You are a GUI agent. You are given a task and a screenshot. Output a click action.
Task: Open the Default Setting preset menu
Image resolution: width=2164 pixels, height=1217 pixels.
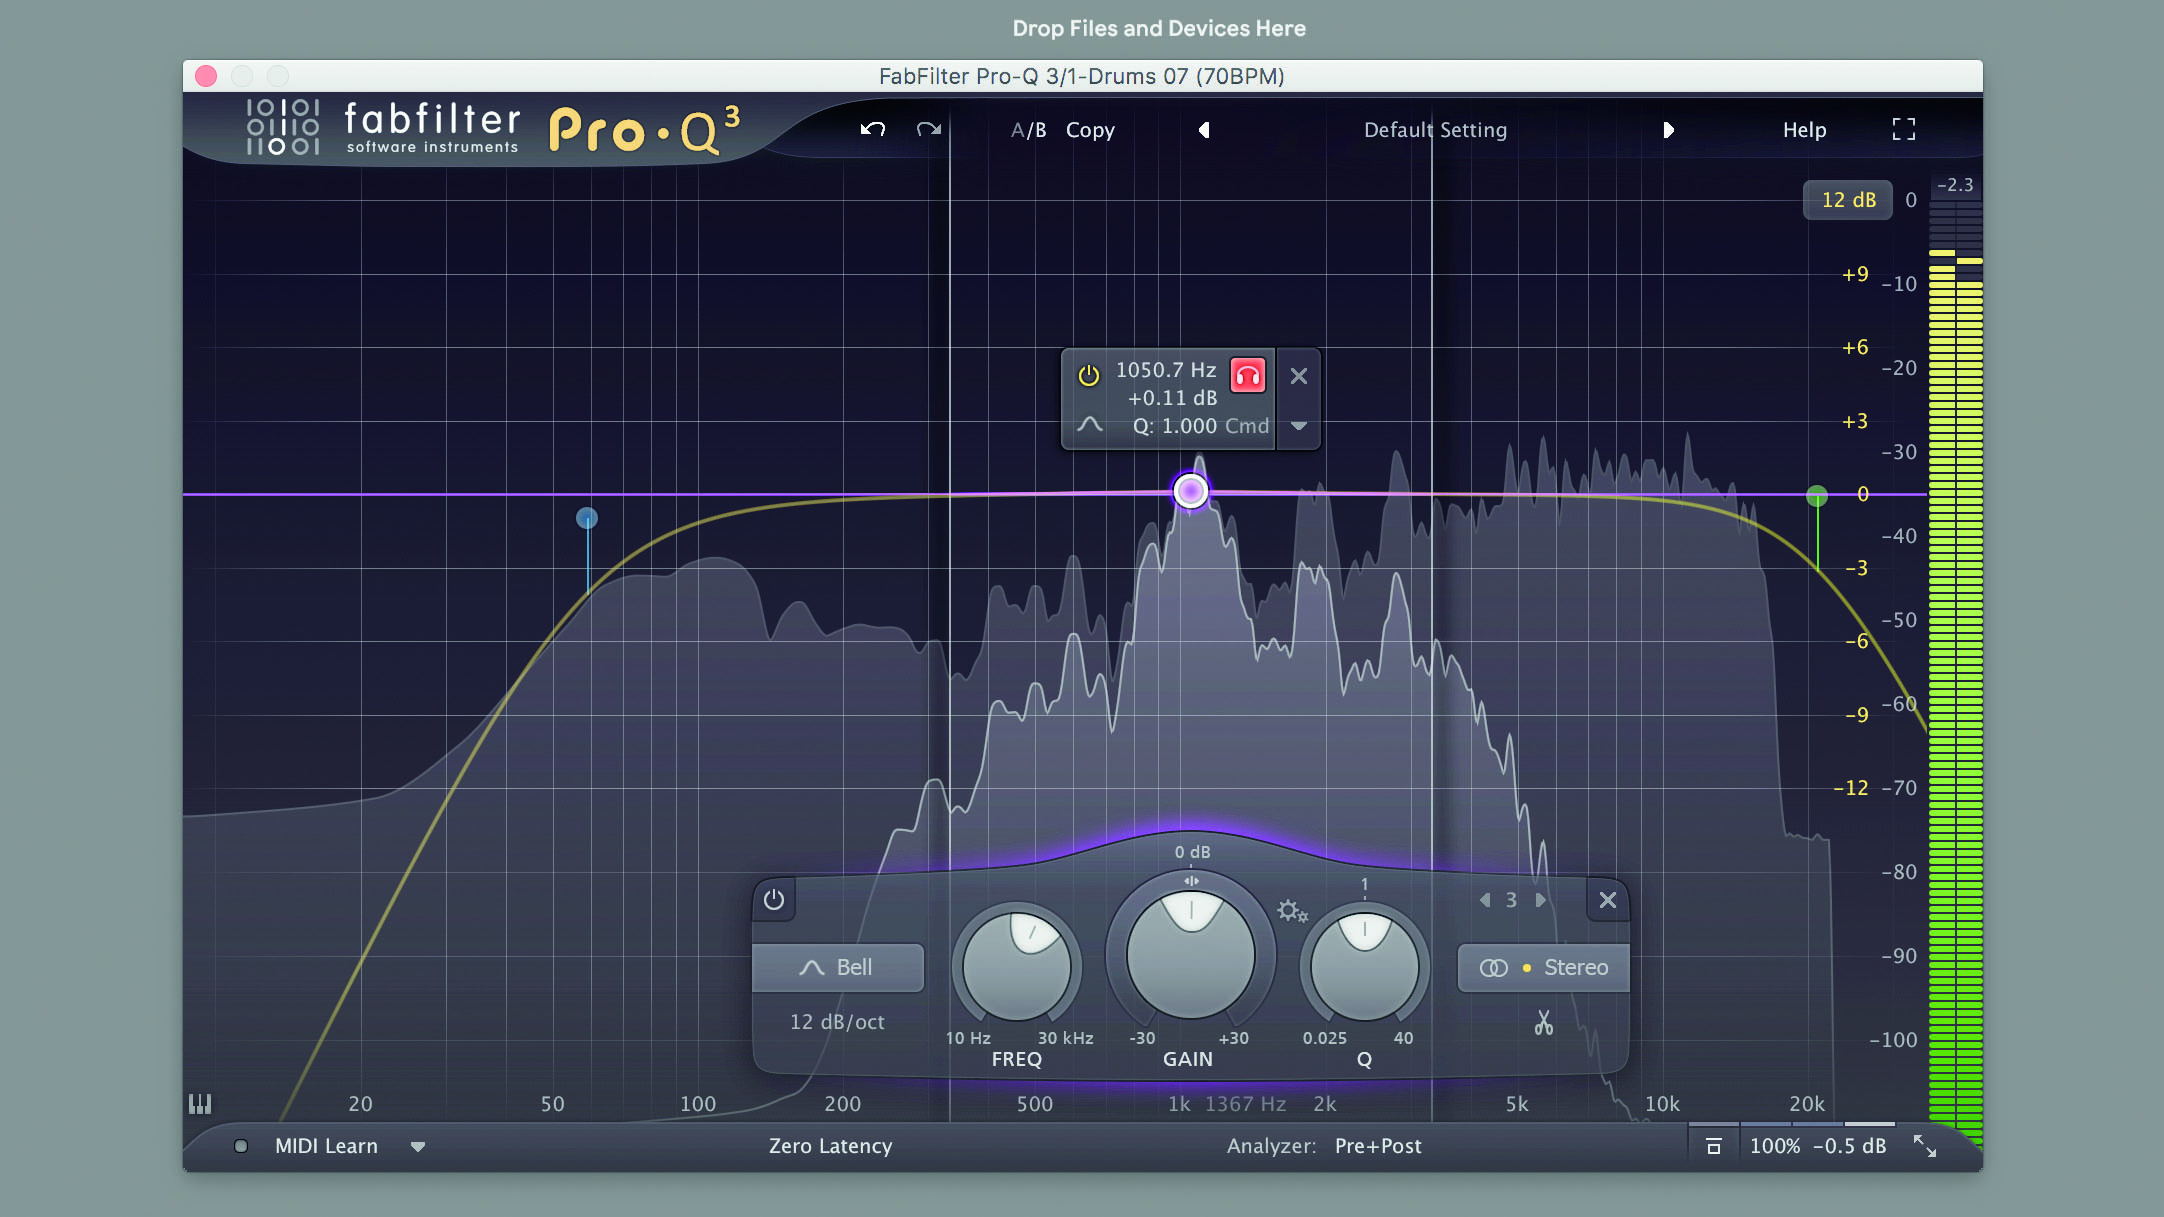pyautogui.click(x=1435, y=130)
